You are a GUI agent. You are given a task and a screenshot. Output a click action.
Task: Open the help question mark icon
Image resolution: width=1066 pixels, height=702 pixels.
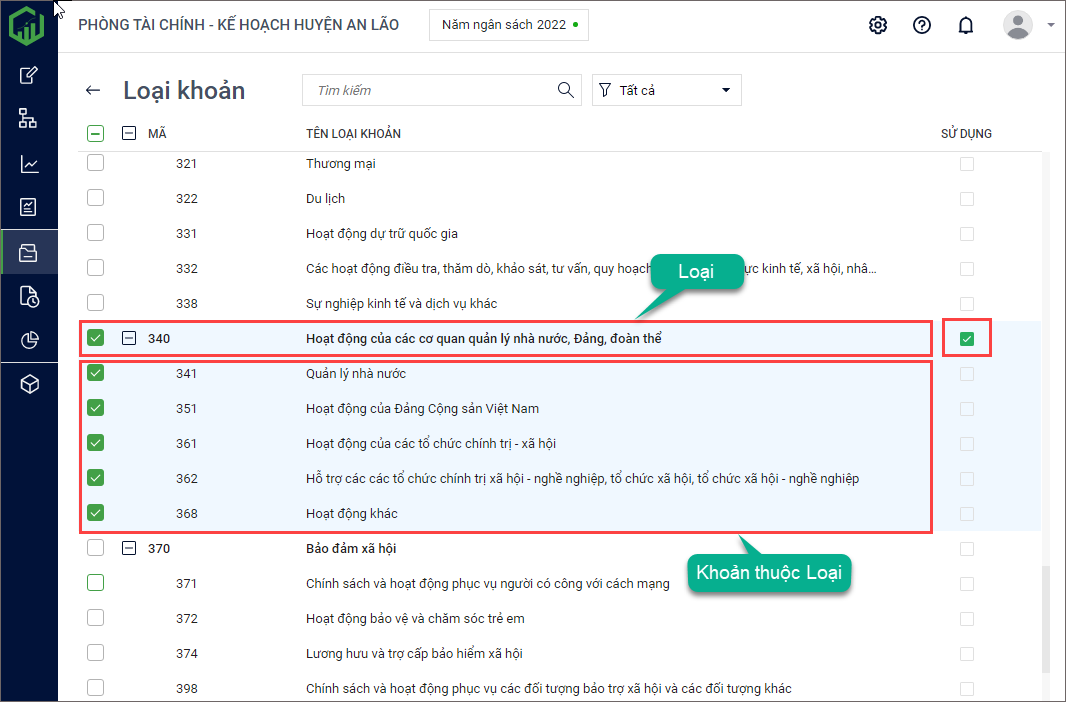[x=922, y=25]
